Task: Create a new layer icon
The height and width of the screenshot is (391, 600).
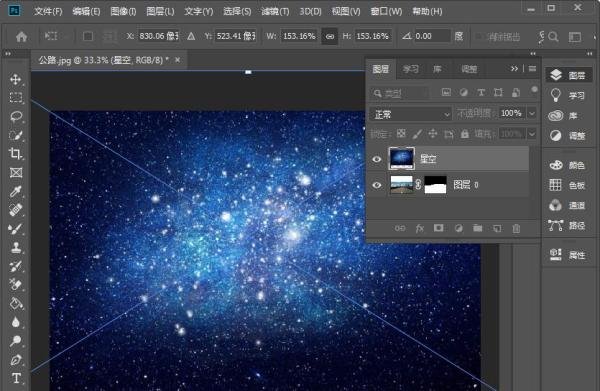Action: [x=497, y=228]
